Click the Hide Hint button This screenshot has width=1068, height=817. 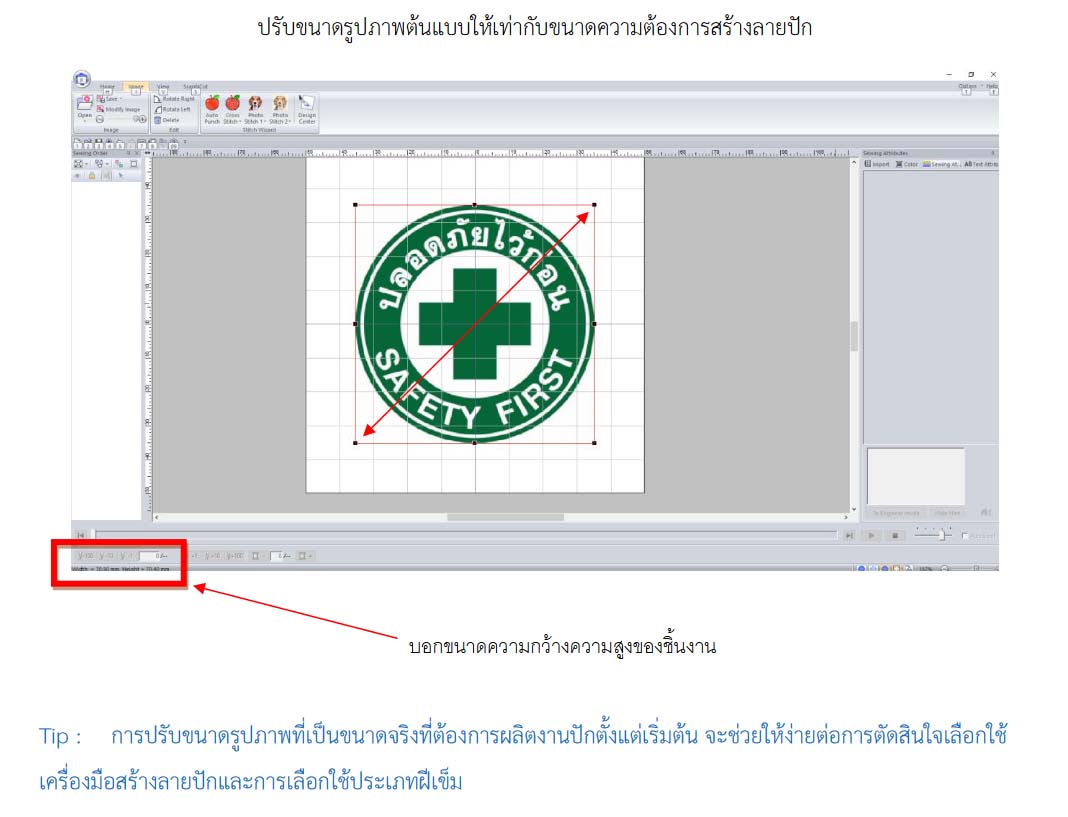click(947, 512)
